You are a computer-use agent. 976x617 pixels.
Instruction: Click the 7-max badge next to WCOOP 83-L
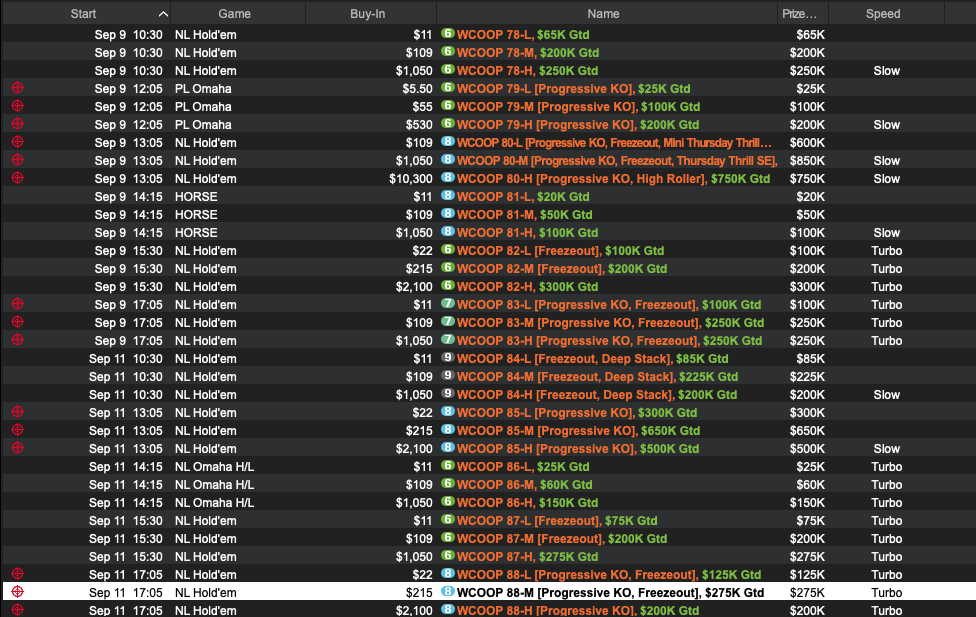[448, 304]
